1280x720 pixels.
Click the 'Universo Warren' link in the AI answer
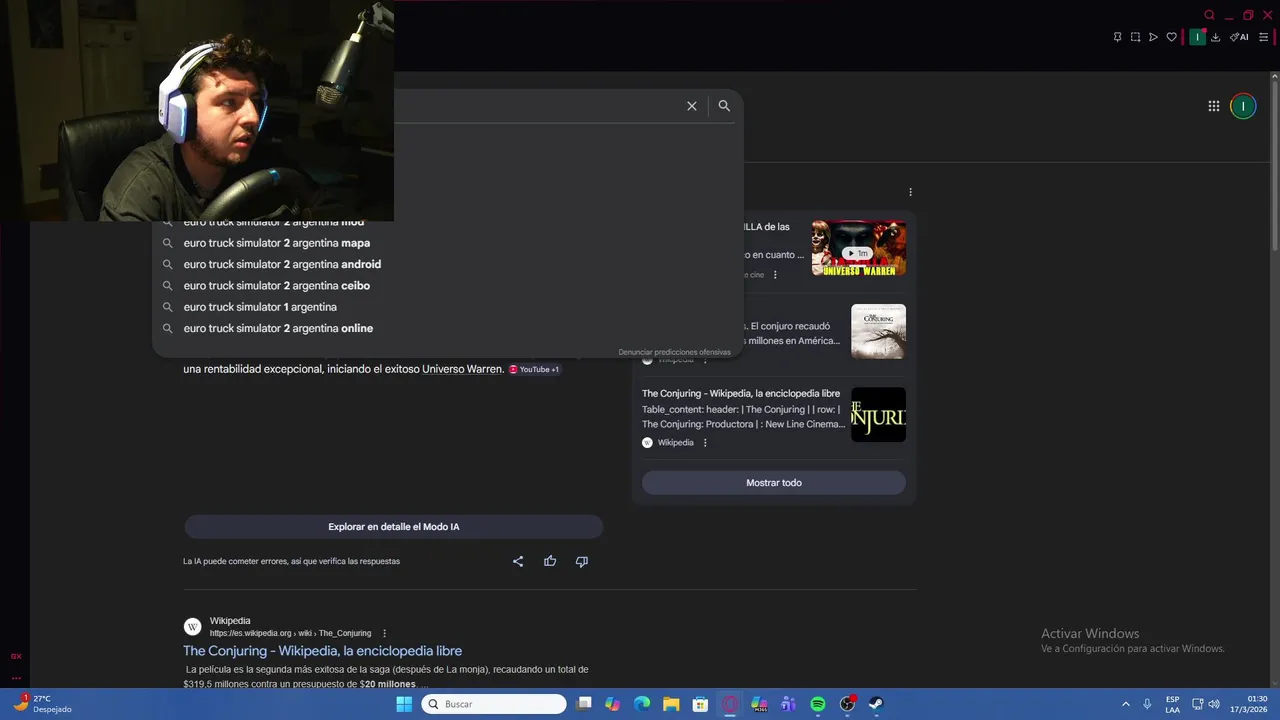coord(462,369)
